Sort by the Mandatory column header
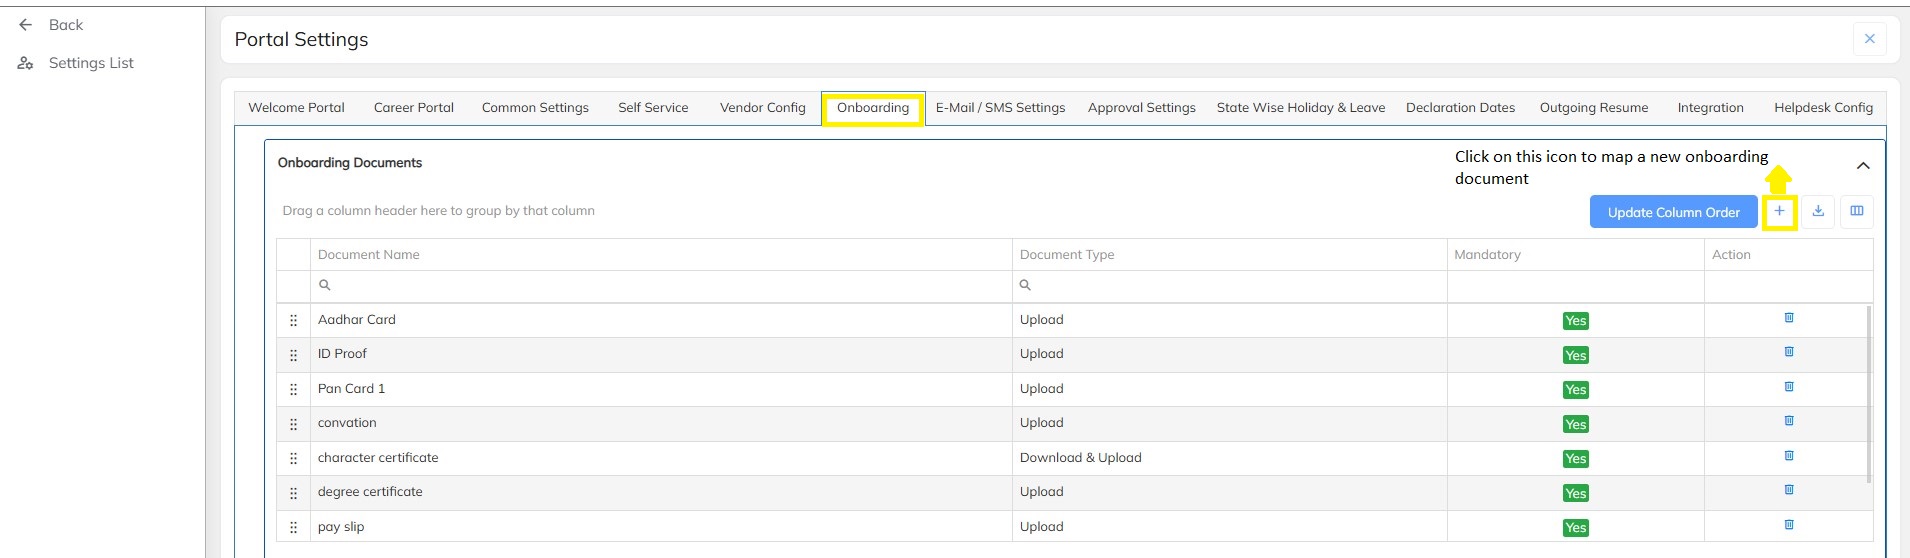 coord(1487,255)
